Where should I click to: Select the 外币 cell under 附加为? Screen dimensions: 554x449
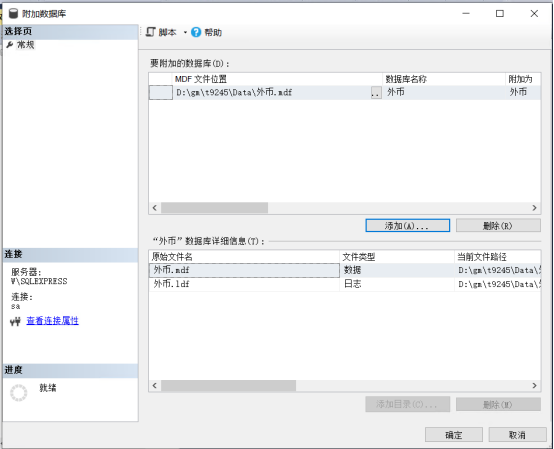point(523,93)
